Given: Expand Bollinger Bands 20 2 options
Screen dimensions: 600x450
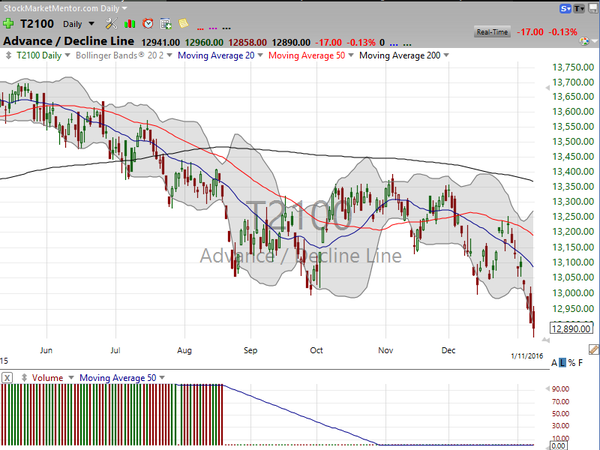Looking at the screenshot, I should pos(170,55).
